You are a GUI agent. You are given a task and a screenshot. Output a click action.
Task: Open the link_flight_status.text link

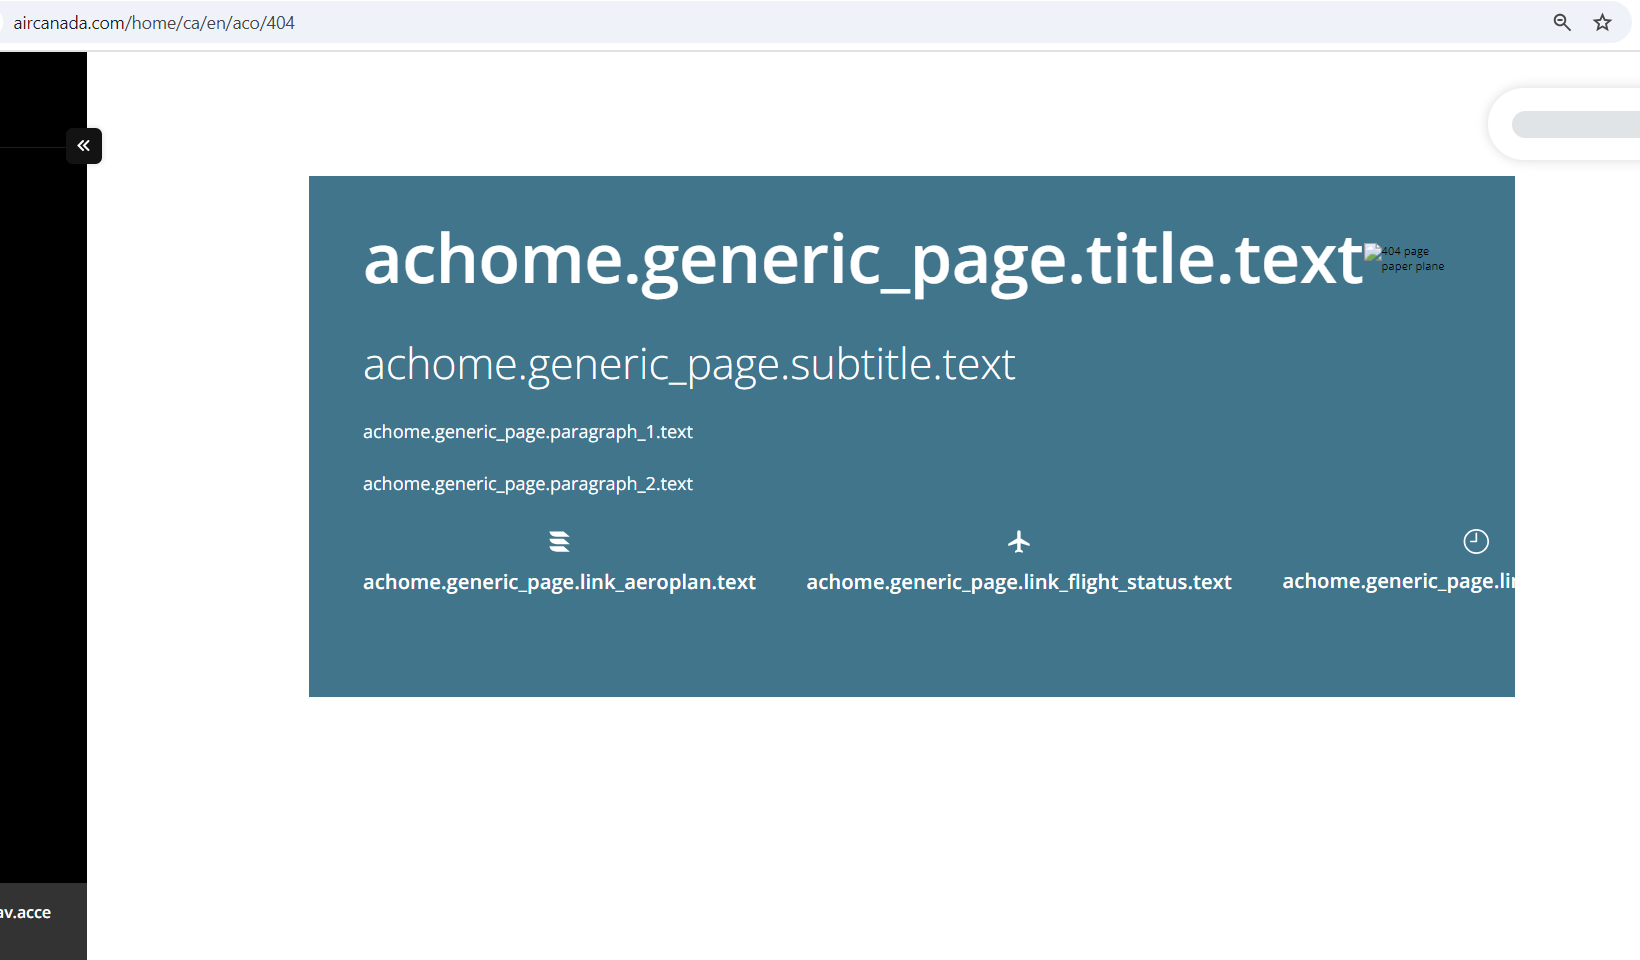(1018, 582)
